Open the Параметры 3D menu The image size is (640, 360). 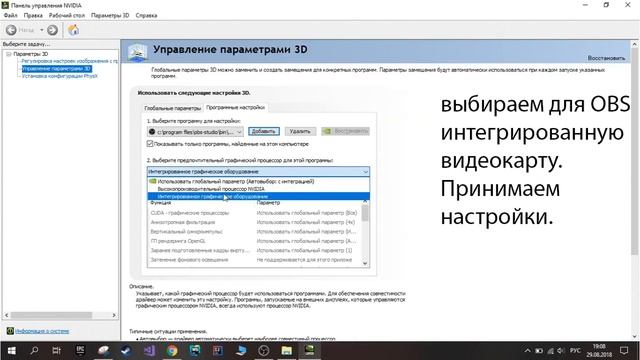coord(110,15)
